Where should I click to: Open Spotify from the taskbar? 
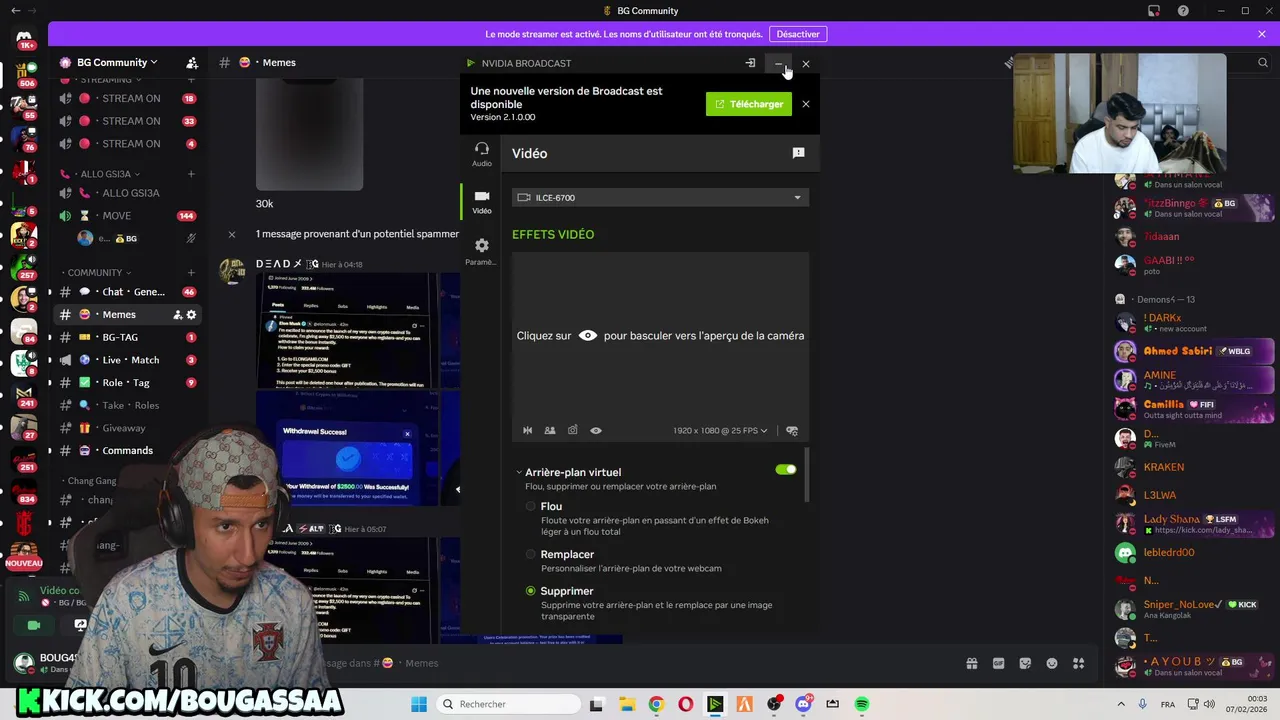pyautogui.click(x=862, y=704)
